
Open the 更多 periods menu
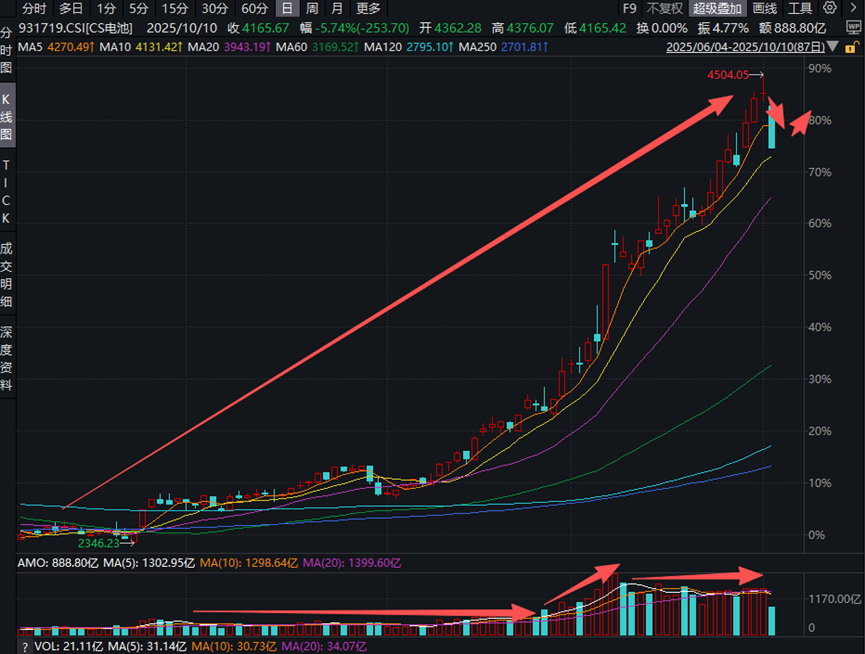(x=368, y=8)
